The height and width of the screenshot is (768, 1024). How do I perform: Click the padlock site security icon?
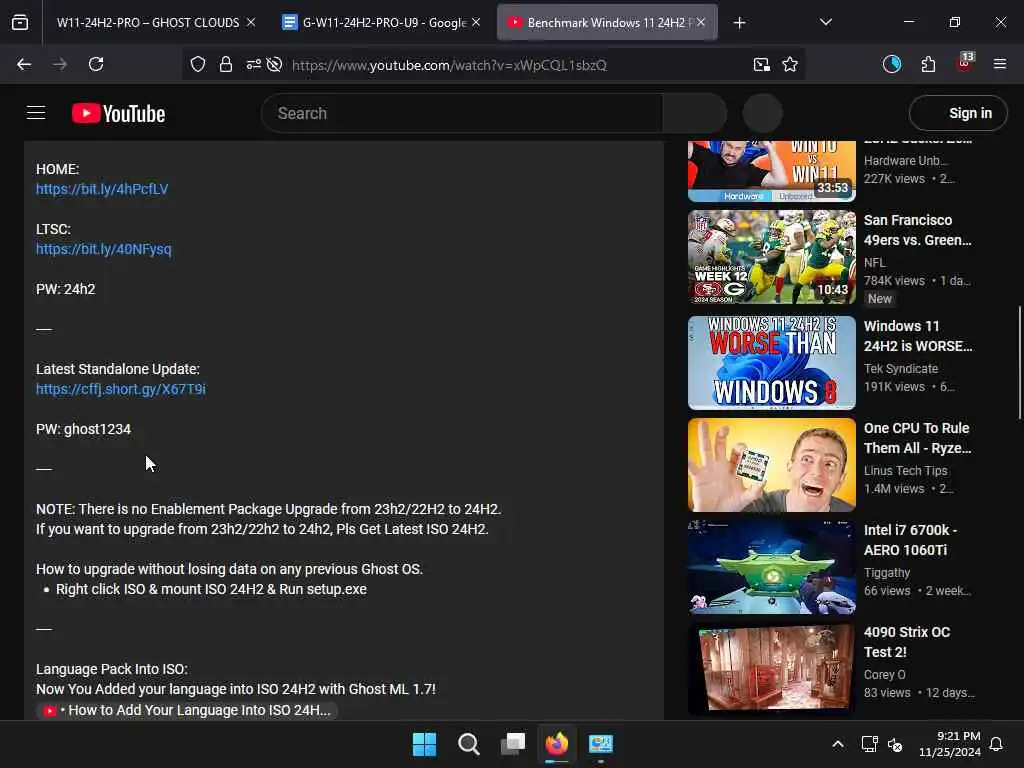(x=226, y=65)
